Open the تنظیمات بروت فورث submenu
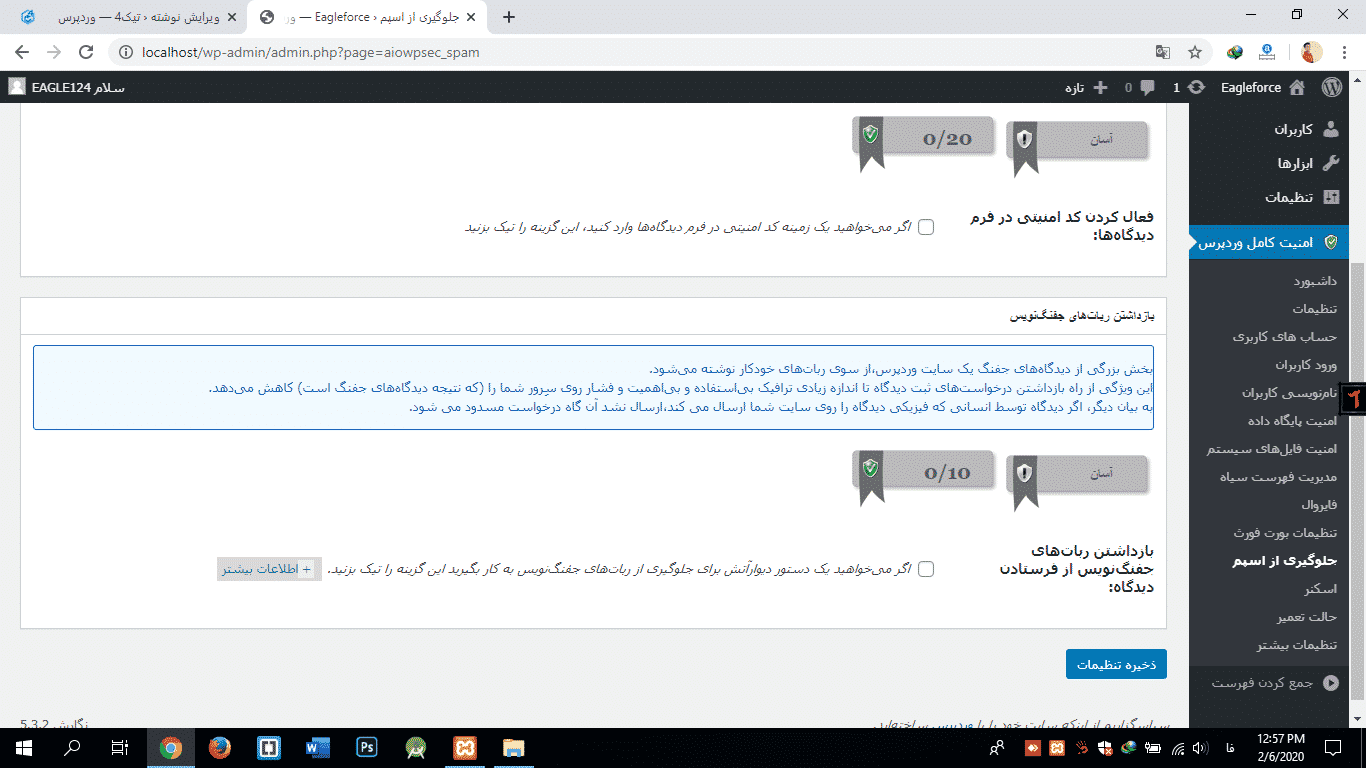This screenshot has height=768, width=1366. tap(1285, 533)
